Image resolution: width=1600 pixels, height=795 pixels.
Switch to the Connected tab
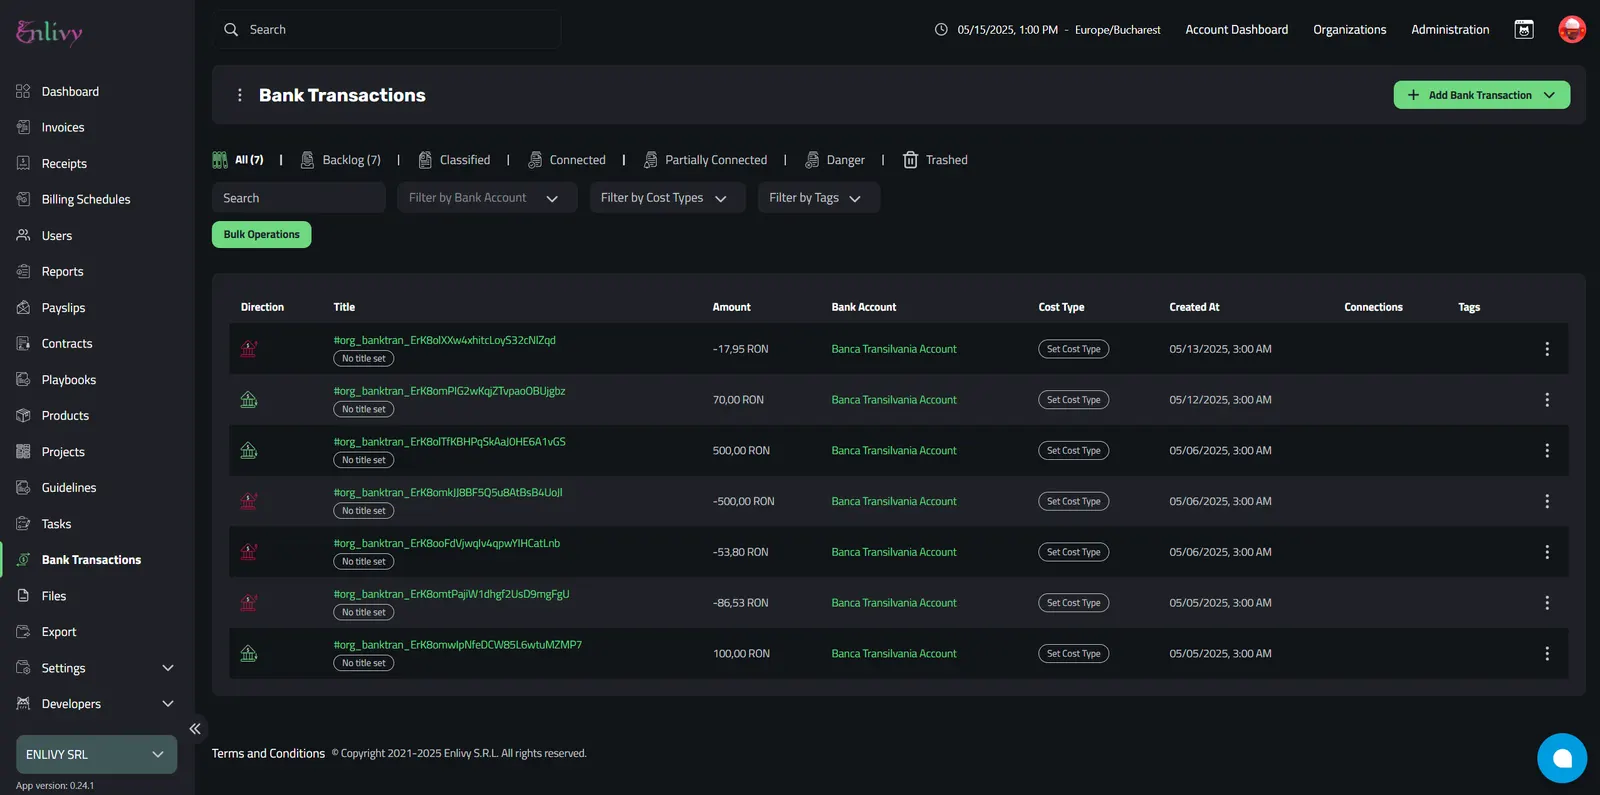[567, 160]
